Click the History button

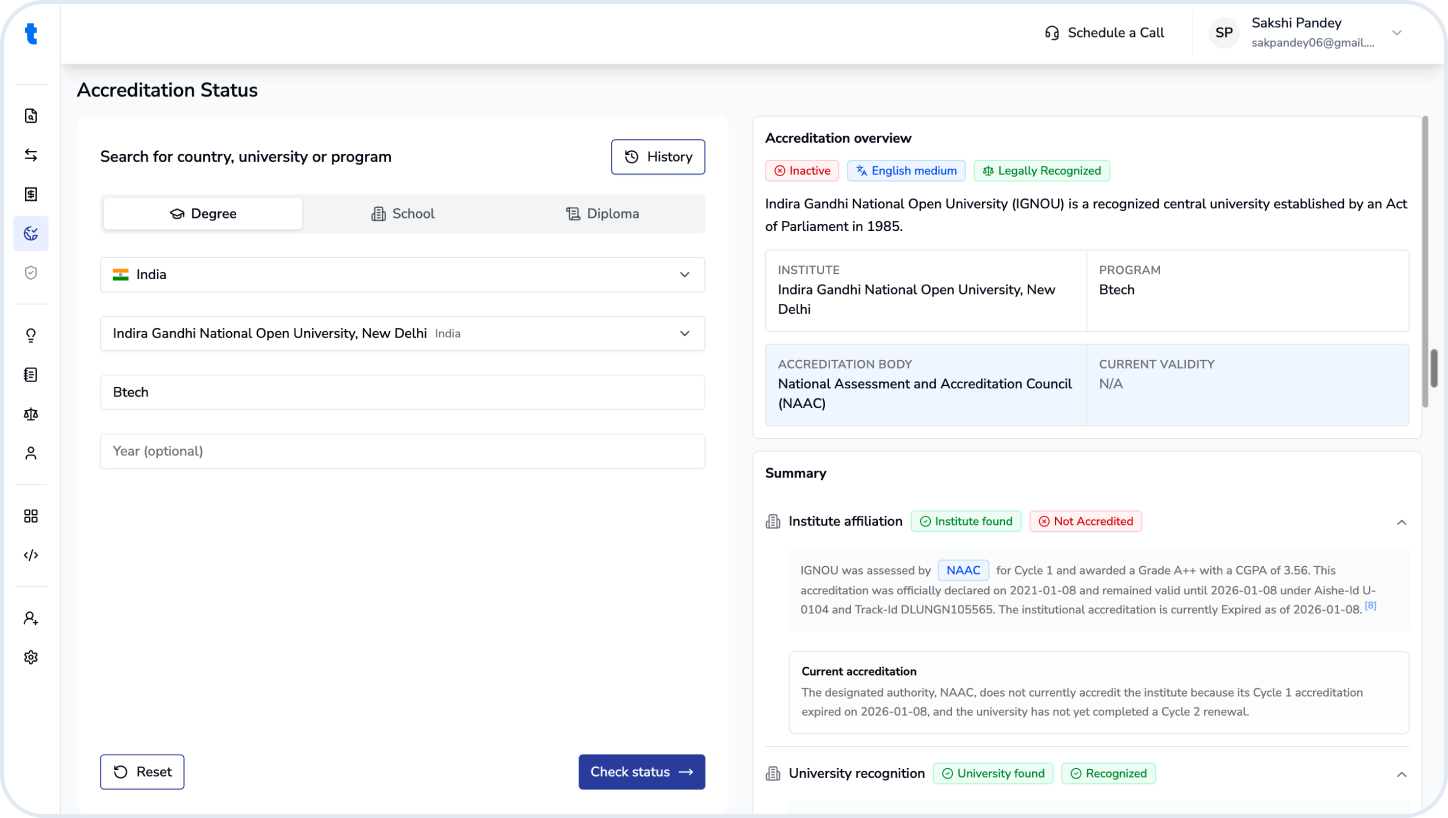[658, 157]
